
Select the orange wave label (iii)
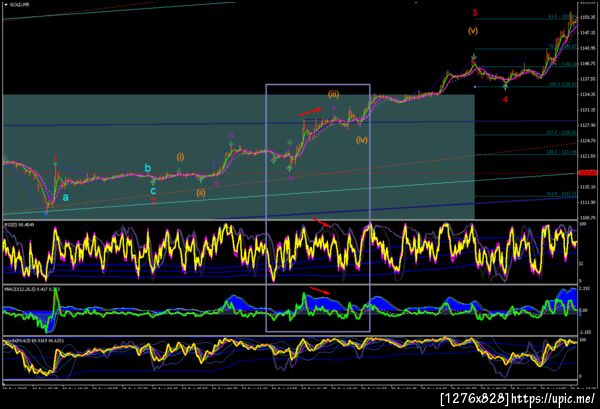pos(333,94)
